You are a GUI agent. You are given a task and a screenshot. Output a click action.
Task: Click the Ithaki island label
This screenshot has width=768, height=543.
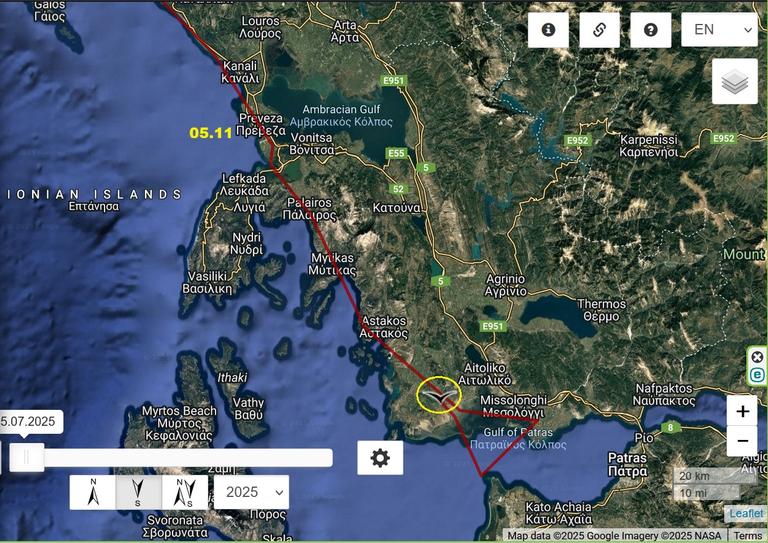(232, 378)
